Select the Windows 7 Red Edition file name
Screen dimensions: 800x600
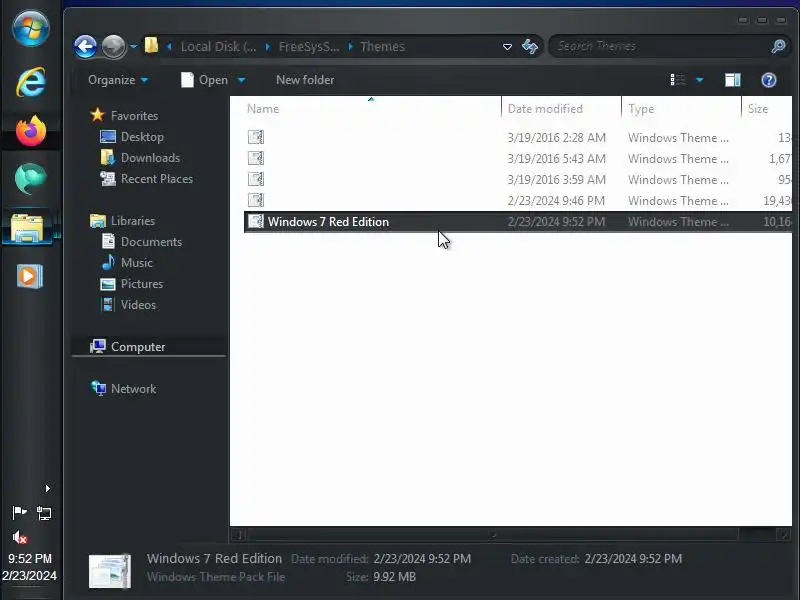328,222
